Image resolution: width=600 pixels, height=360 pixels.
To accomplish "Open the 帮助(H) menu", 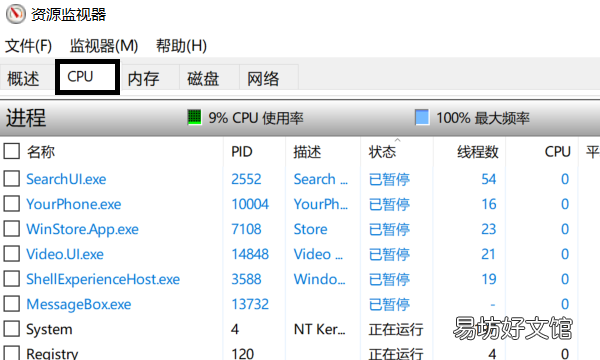I will coord(181,46).
